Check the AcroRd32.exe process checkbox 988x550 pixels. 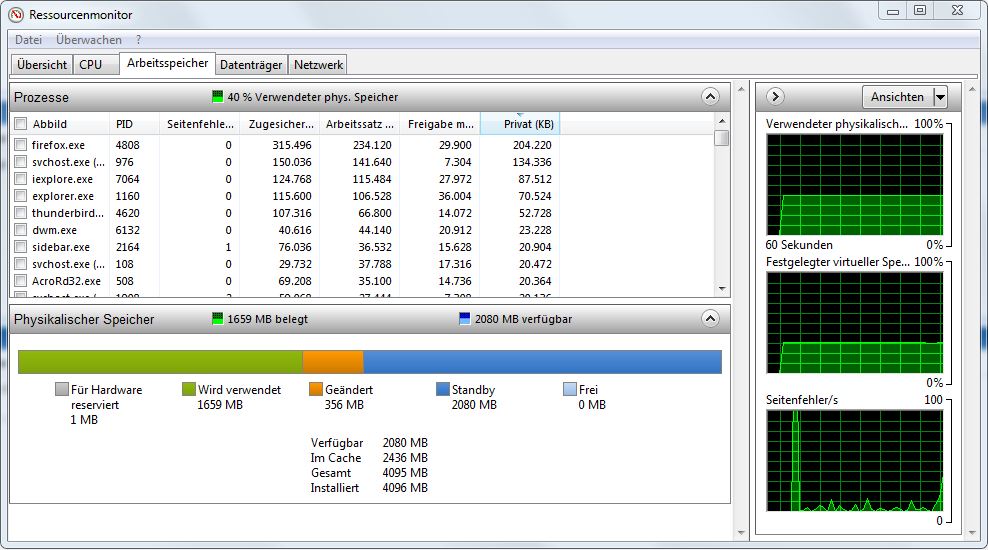point(21,280)
